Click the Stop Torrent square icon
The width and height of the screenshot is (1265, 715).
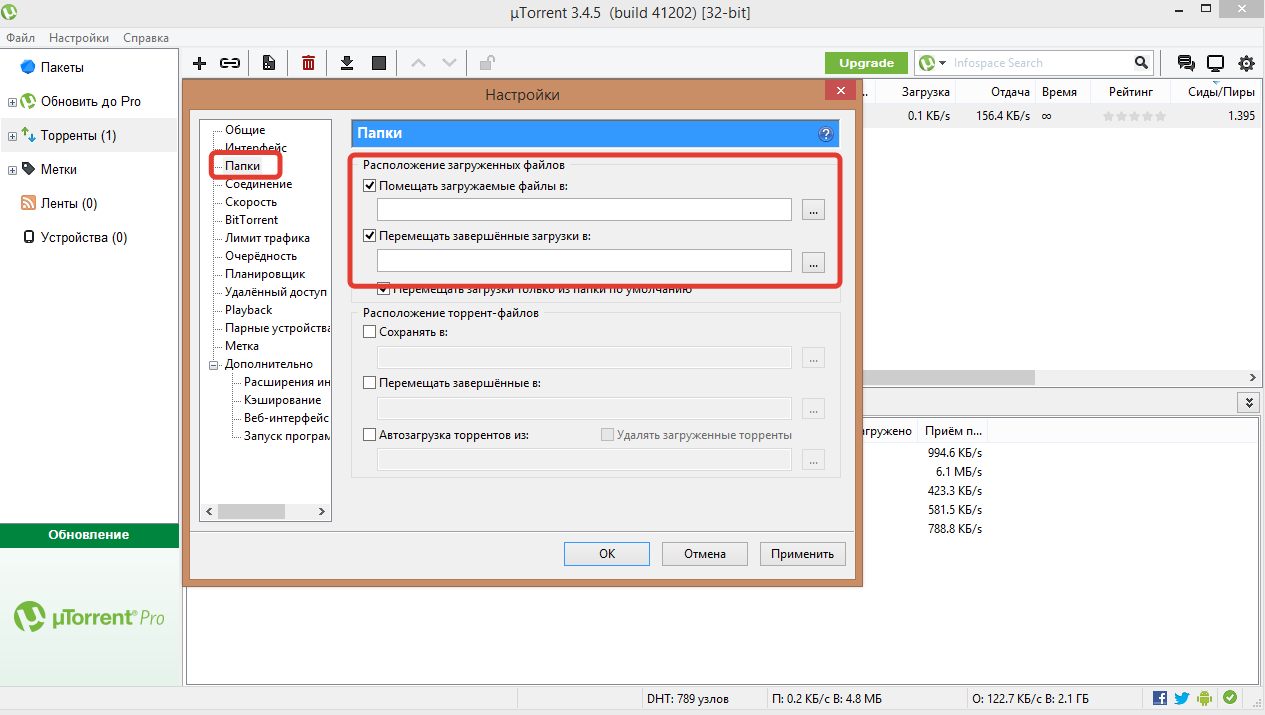tap(379, 63)
